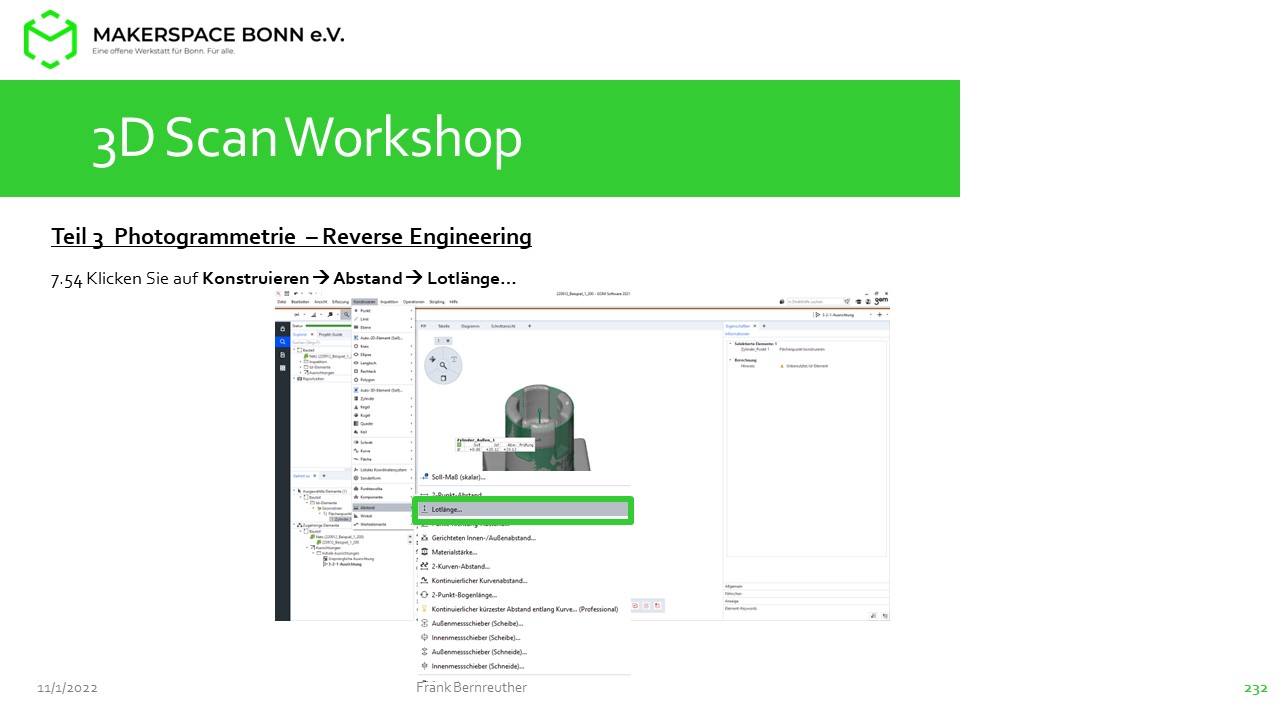Viewport: 1280px width, 720px height.
Task: Select Linie in the Konstruieren menu
Action: click(x=383, y=319)
